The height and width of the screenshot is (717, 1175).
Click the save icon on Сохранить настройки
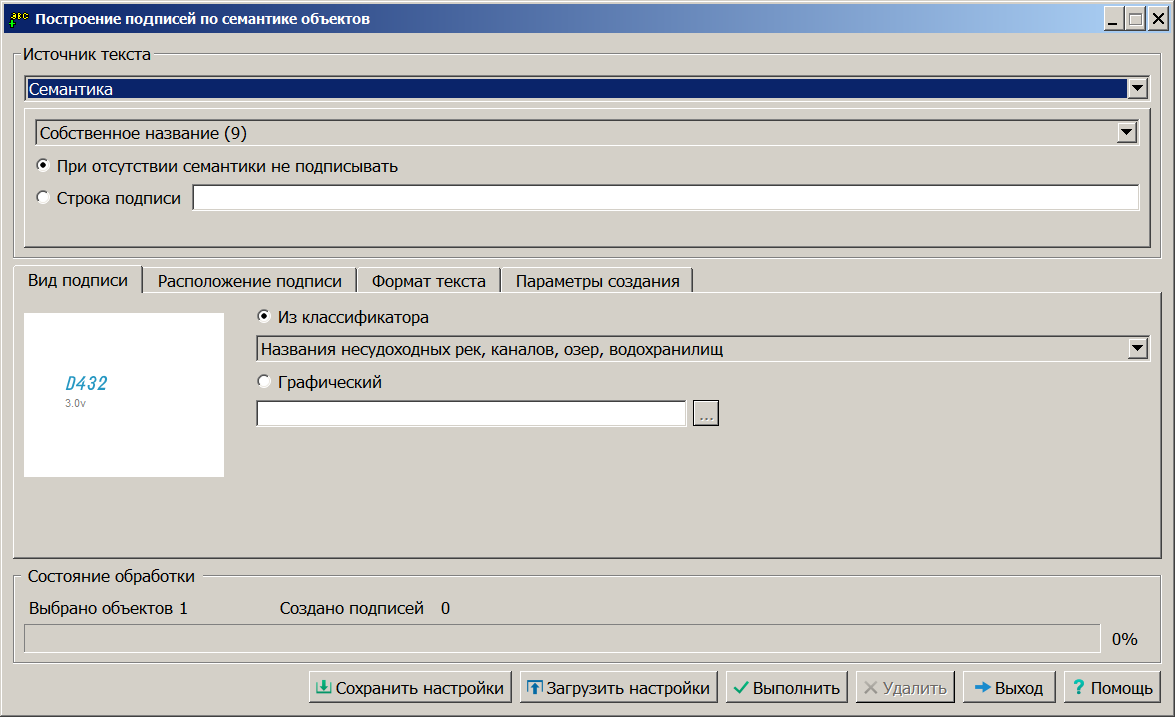(x=323, y=688)
